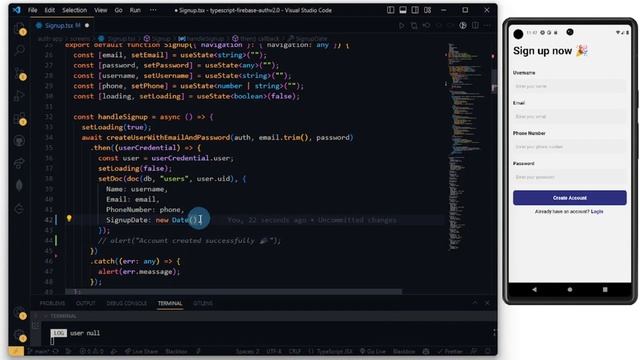Open notifications bell in status bar
This screenshot has width=640, height=360.
click(x=488, y=351)
